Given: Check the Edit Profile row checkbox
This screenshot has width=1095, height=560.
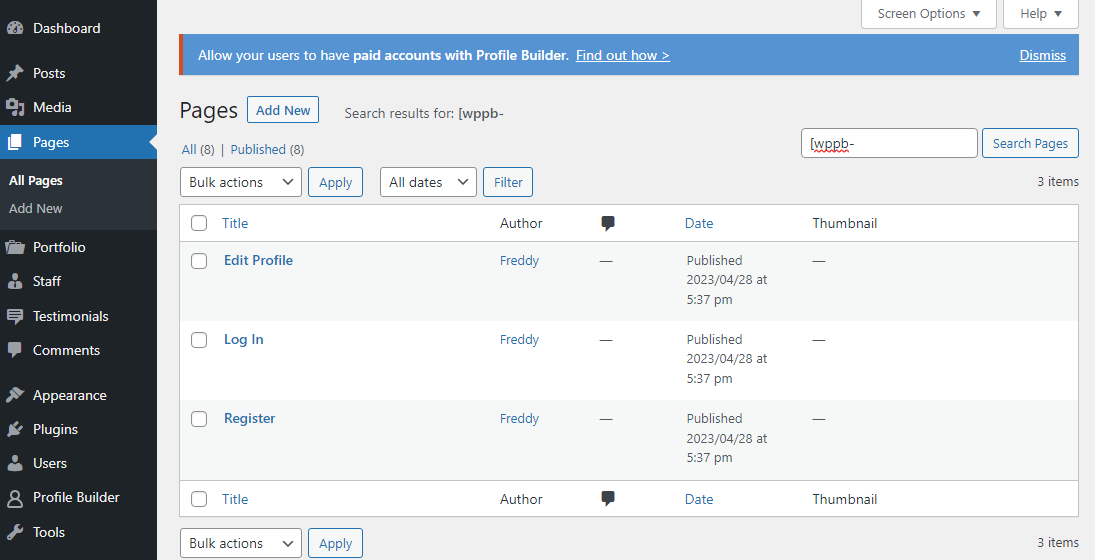Looking at the screenshot, I should click(x=199, y=261).
